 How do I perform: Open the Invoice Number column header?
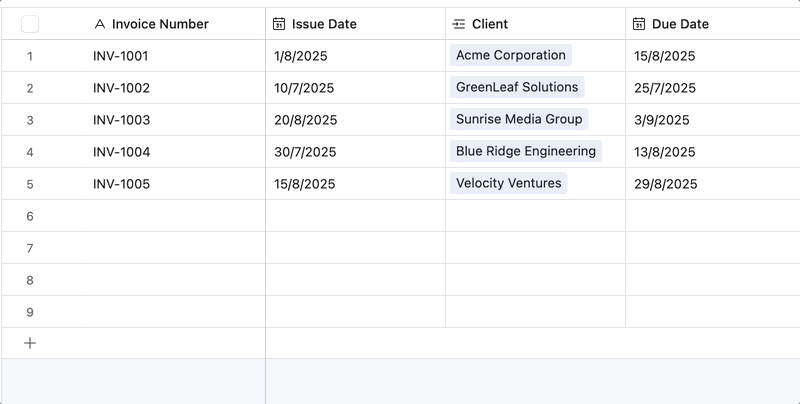pyautogui.click(x=160, y=24)
